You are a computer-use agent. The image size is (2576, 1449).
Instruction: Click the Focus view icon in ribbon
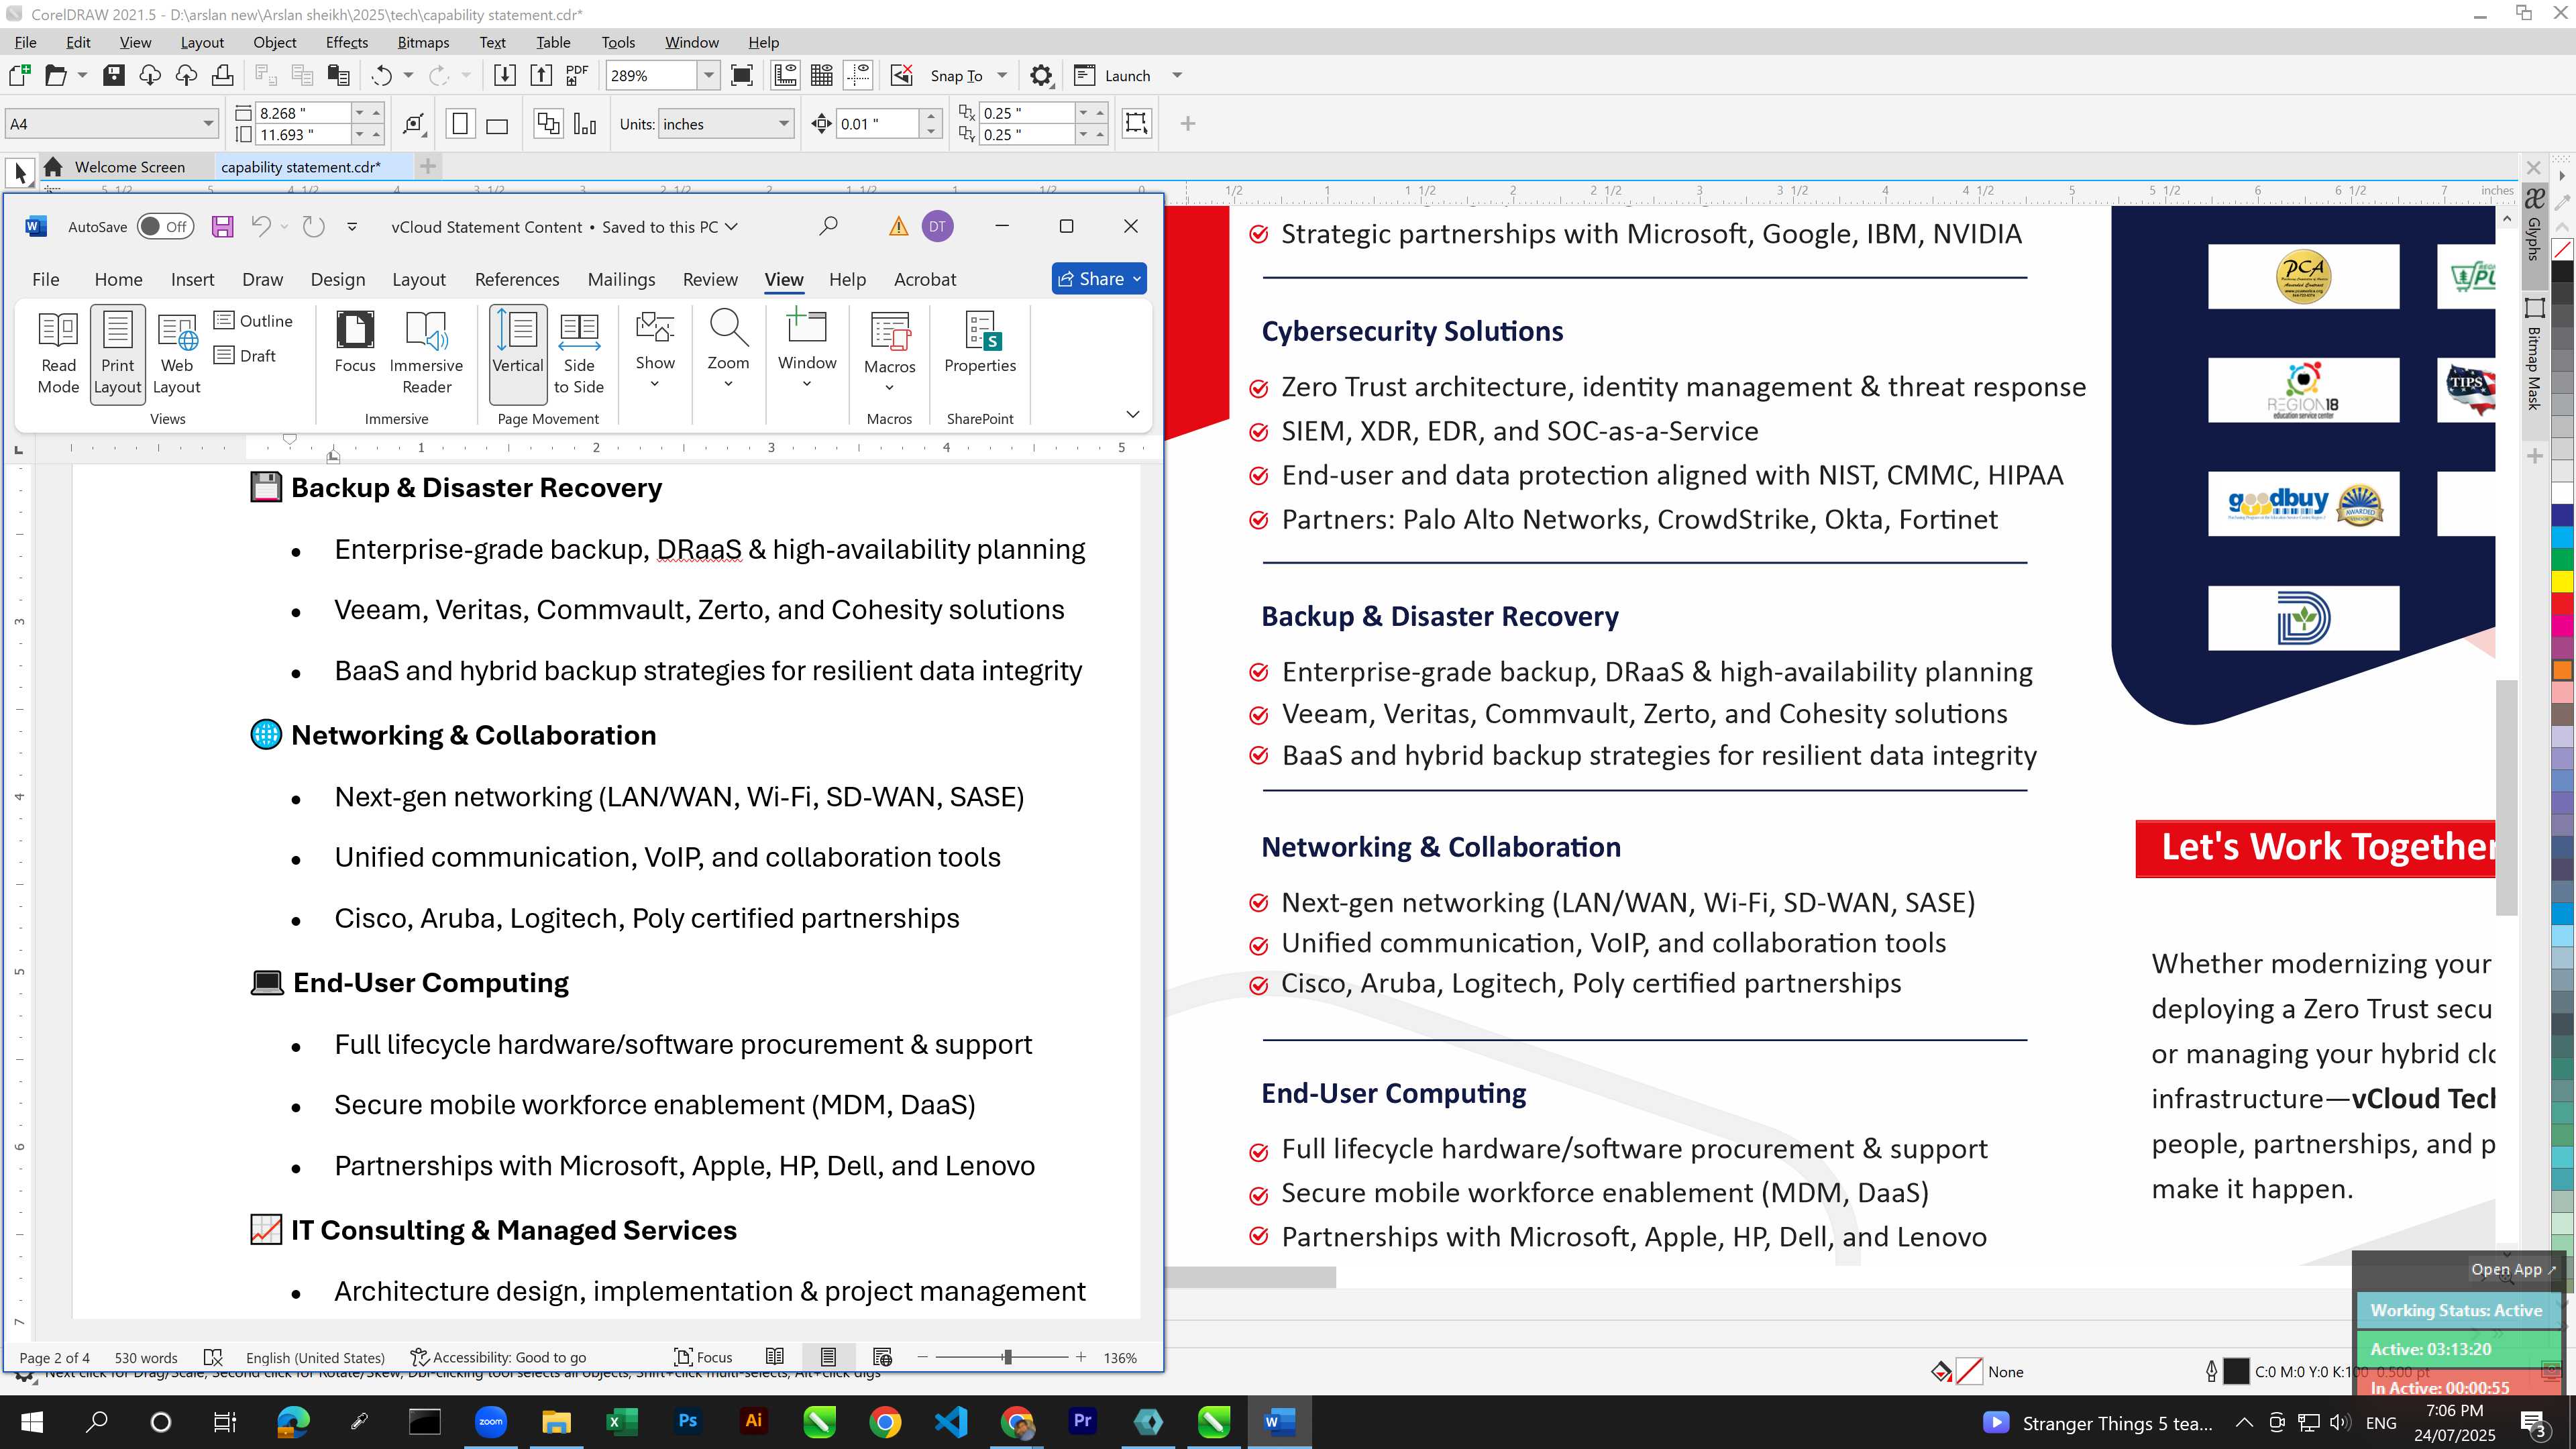[x=355, y=342]
